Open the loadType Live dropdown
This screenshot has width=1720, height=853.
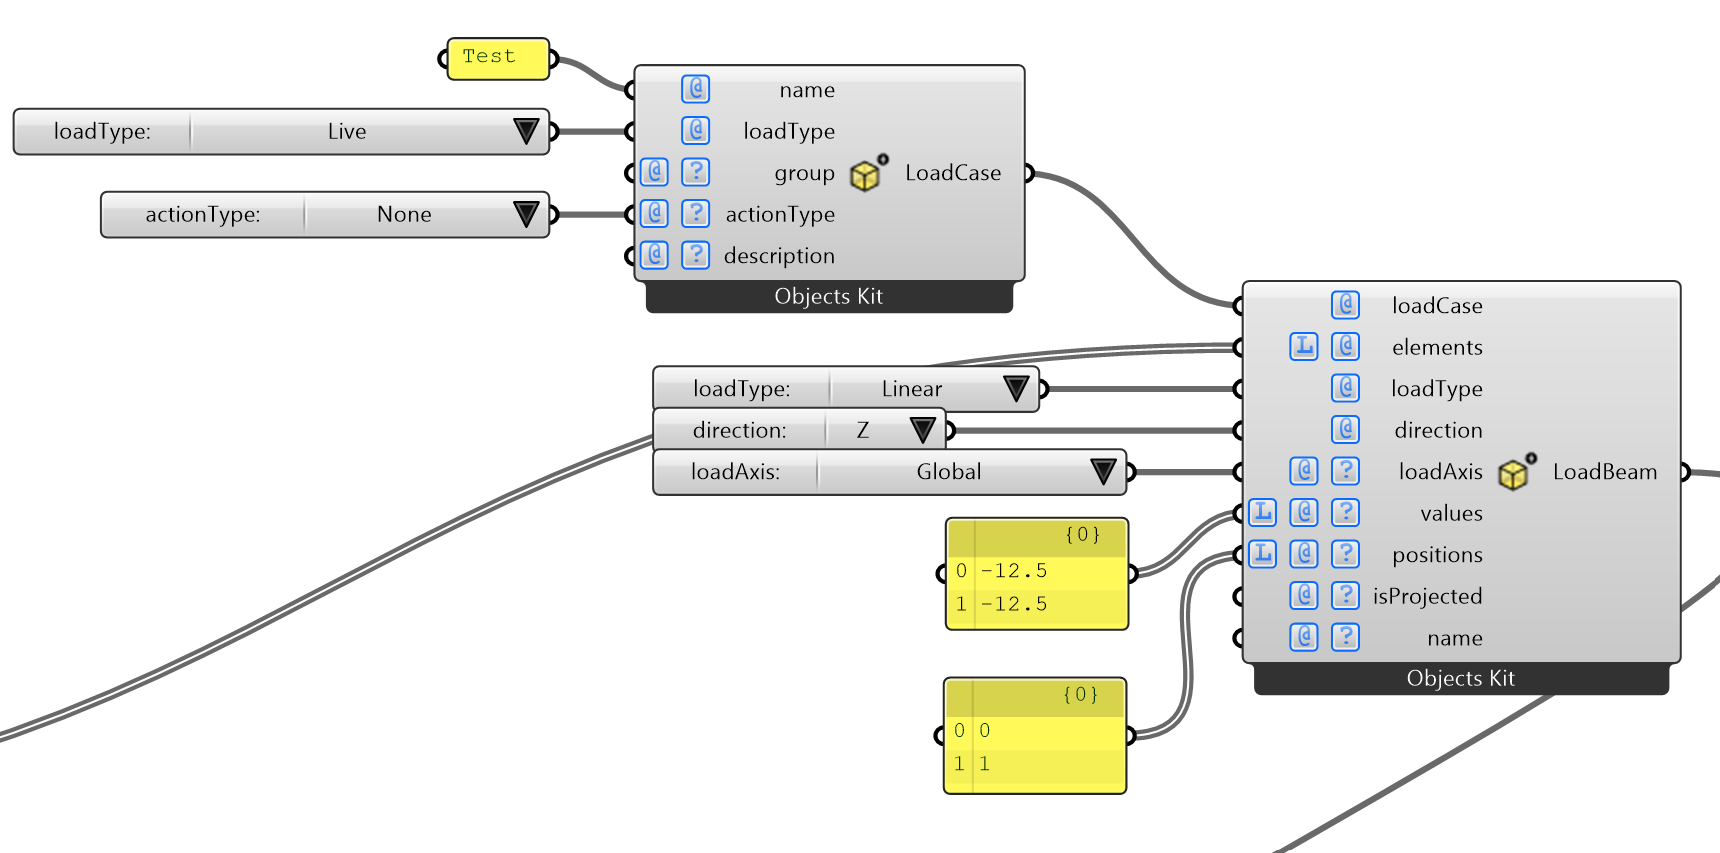525,131
